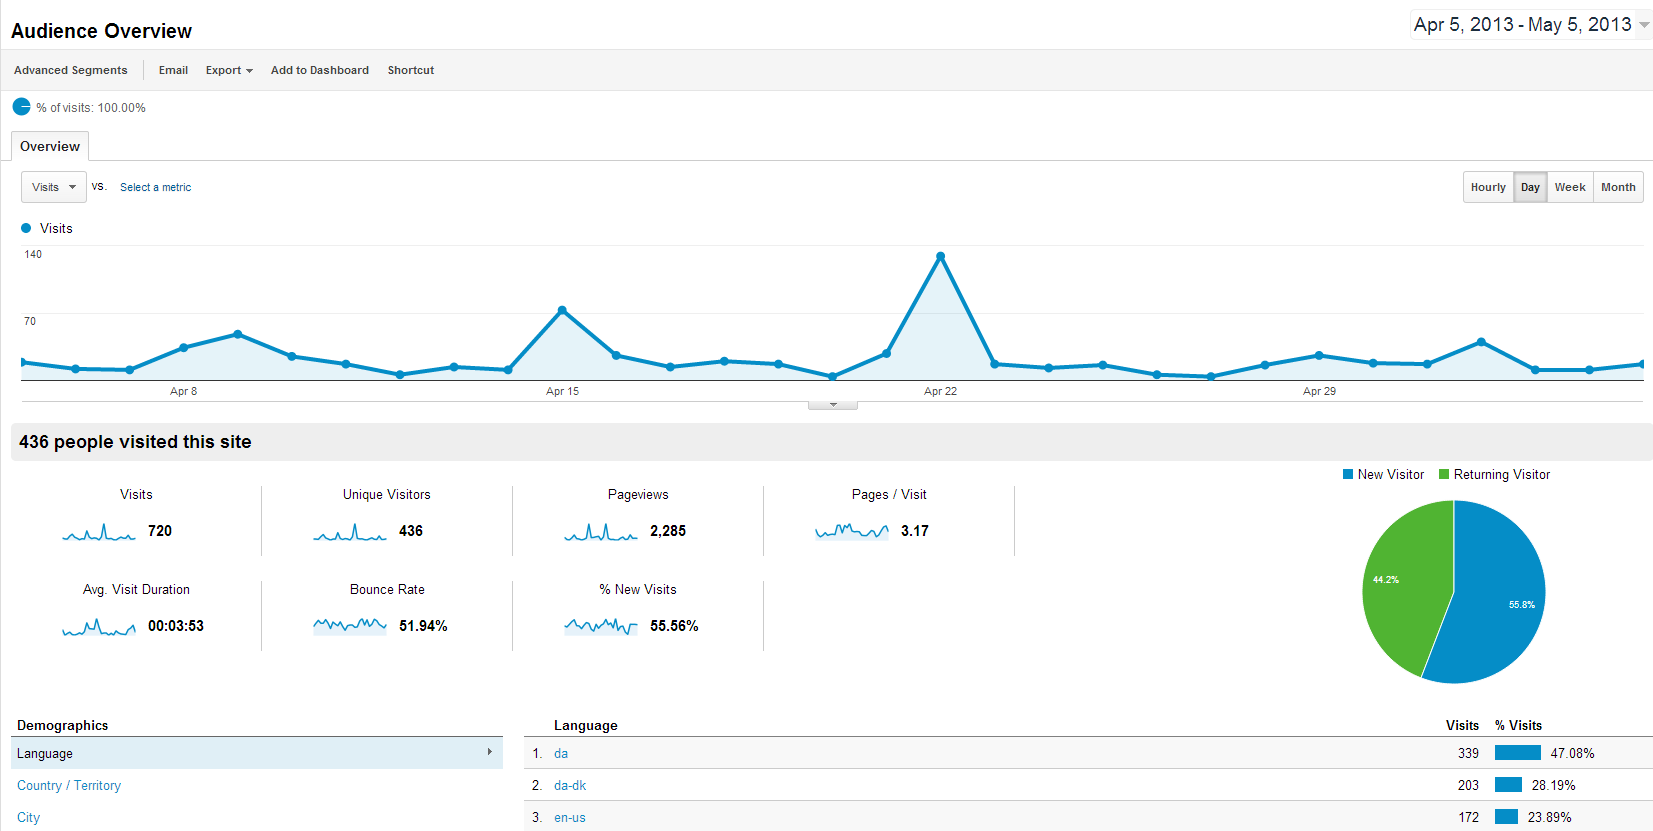Open the Visits metric dropdown
The height and width of the screenshot is (831, 1653).
click(x=54, y=187)
